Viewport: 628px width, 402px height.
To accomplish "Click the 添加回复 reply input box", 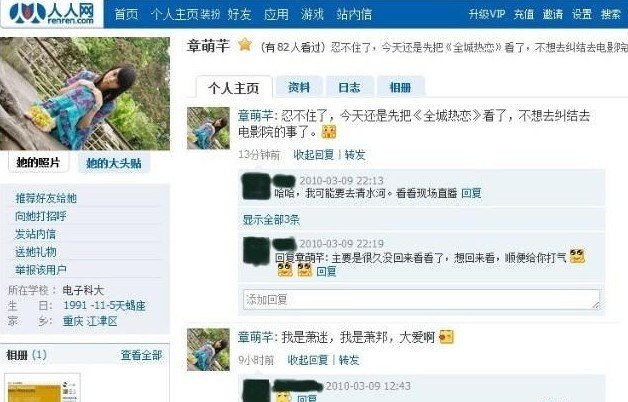I will (421, 299).
